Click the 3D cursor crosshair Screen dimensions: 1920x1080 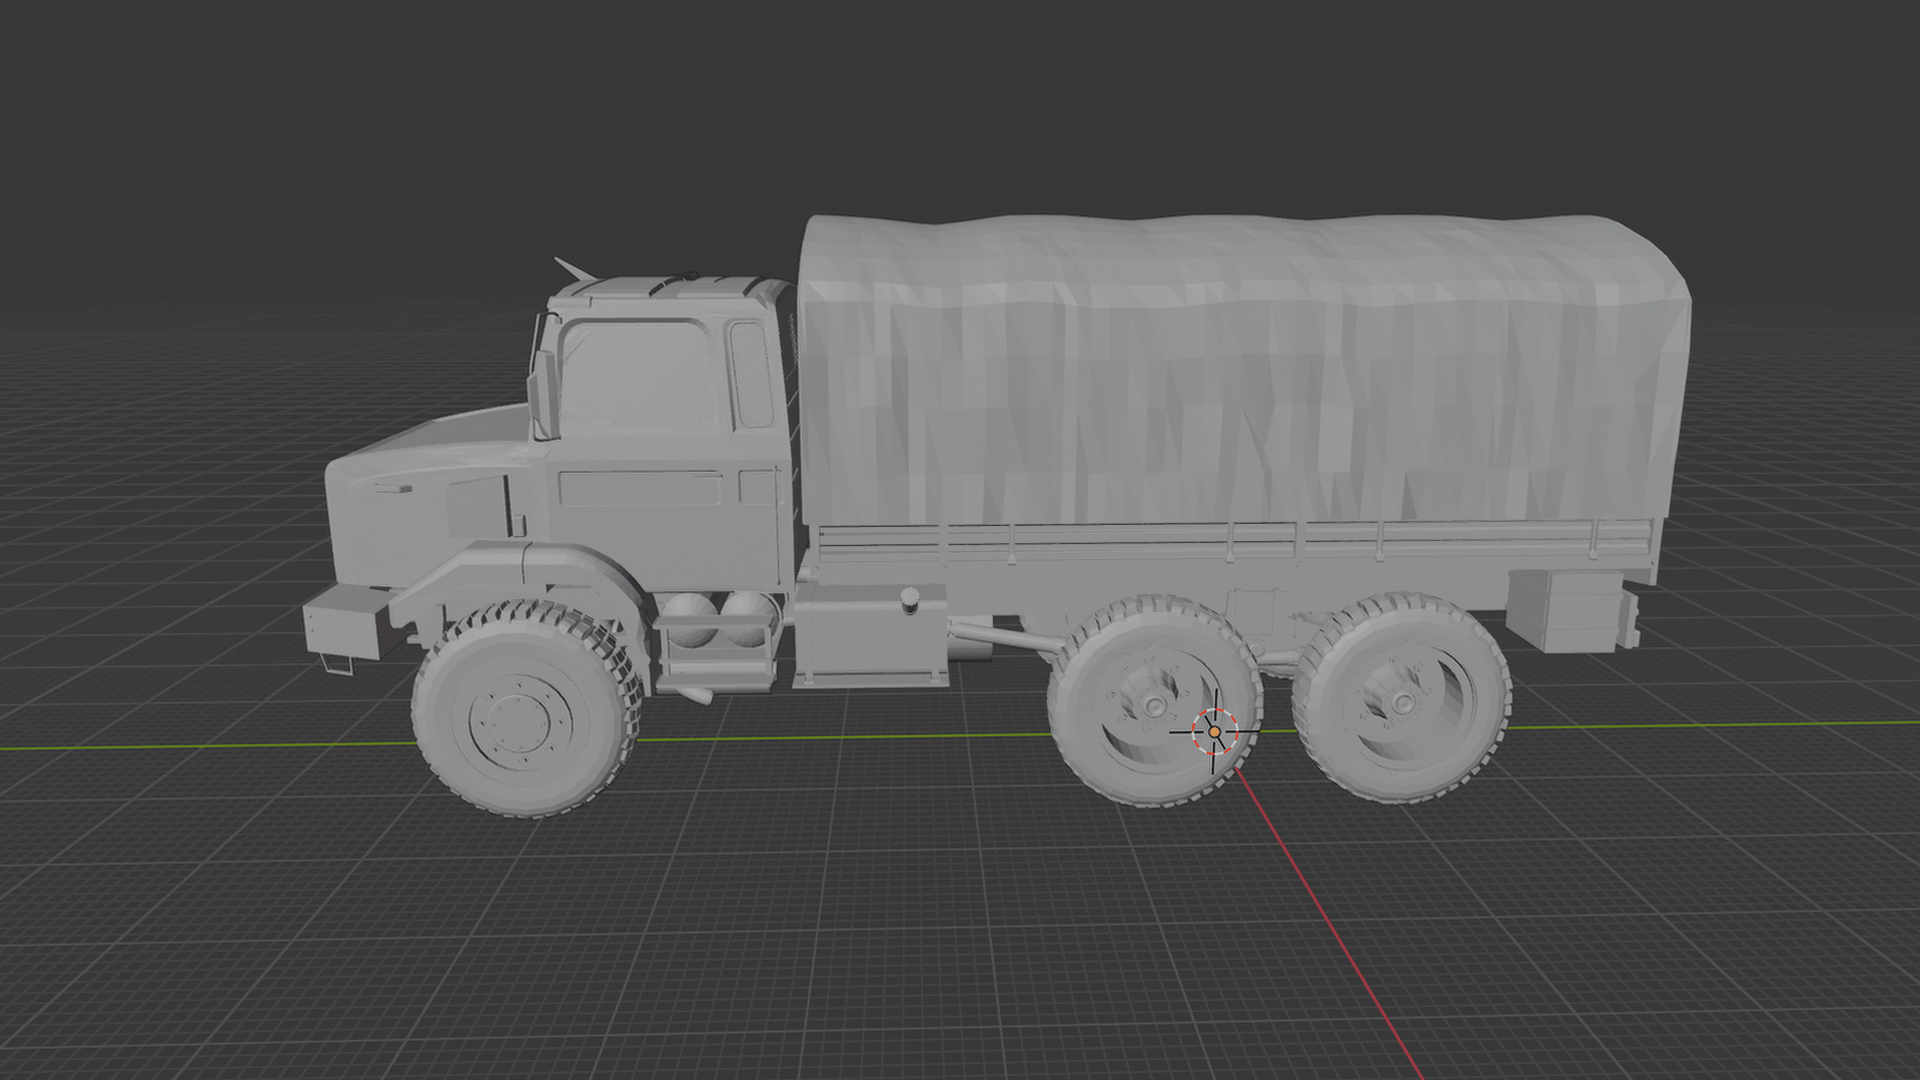1214,732
